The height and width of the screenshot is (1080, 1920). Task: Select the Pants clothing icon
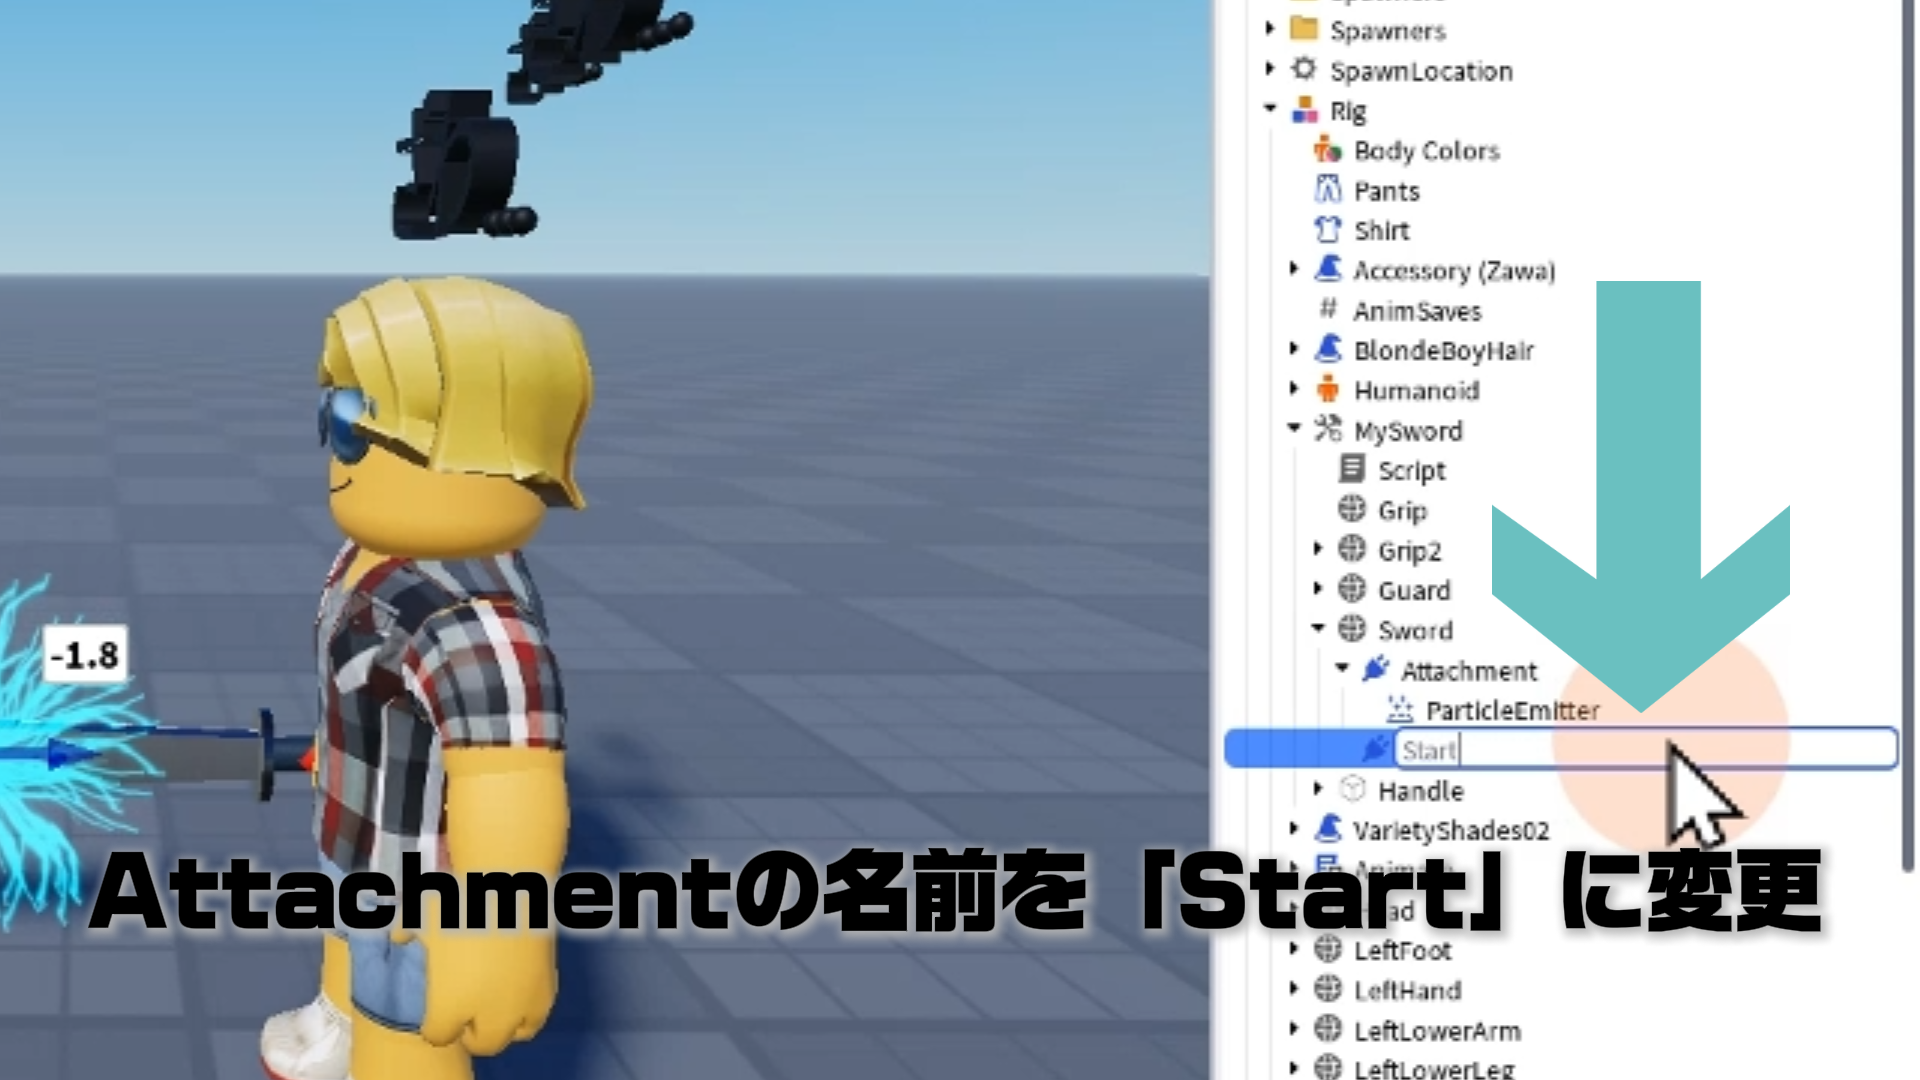(x=1328, y=190)
